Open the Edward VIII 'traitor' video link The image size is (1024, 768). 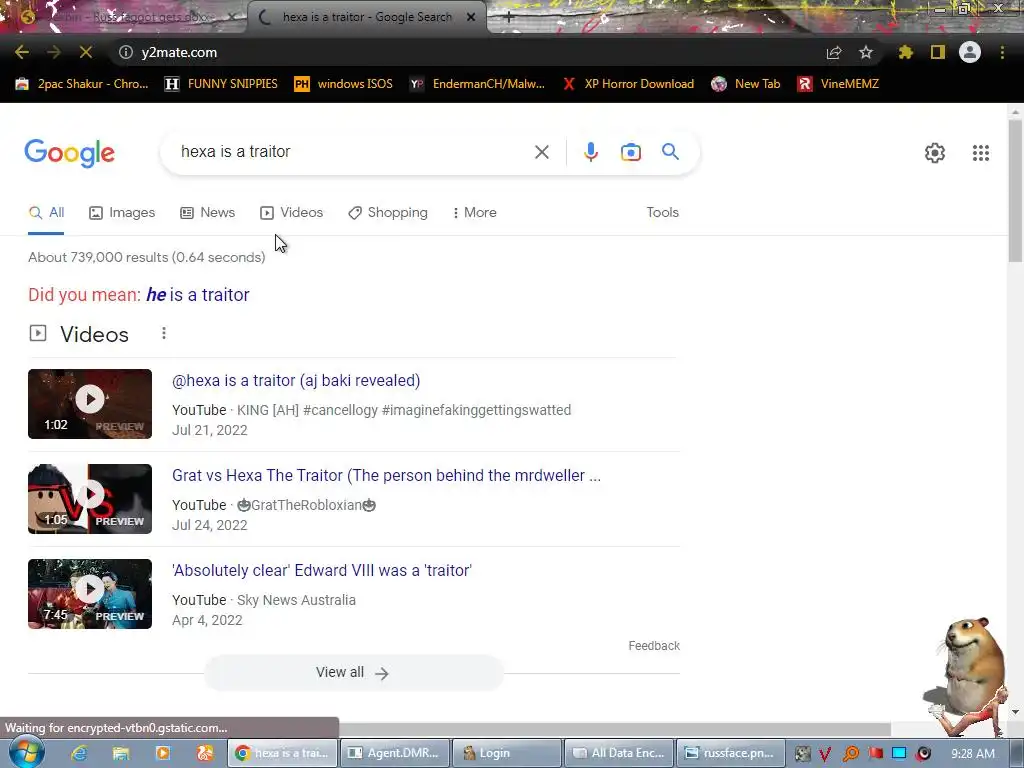pyautogui.click(x=321, y=571)
